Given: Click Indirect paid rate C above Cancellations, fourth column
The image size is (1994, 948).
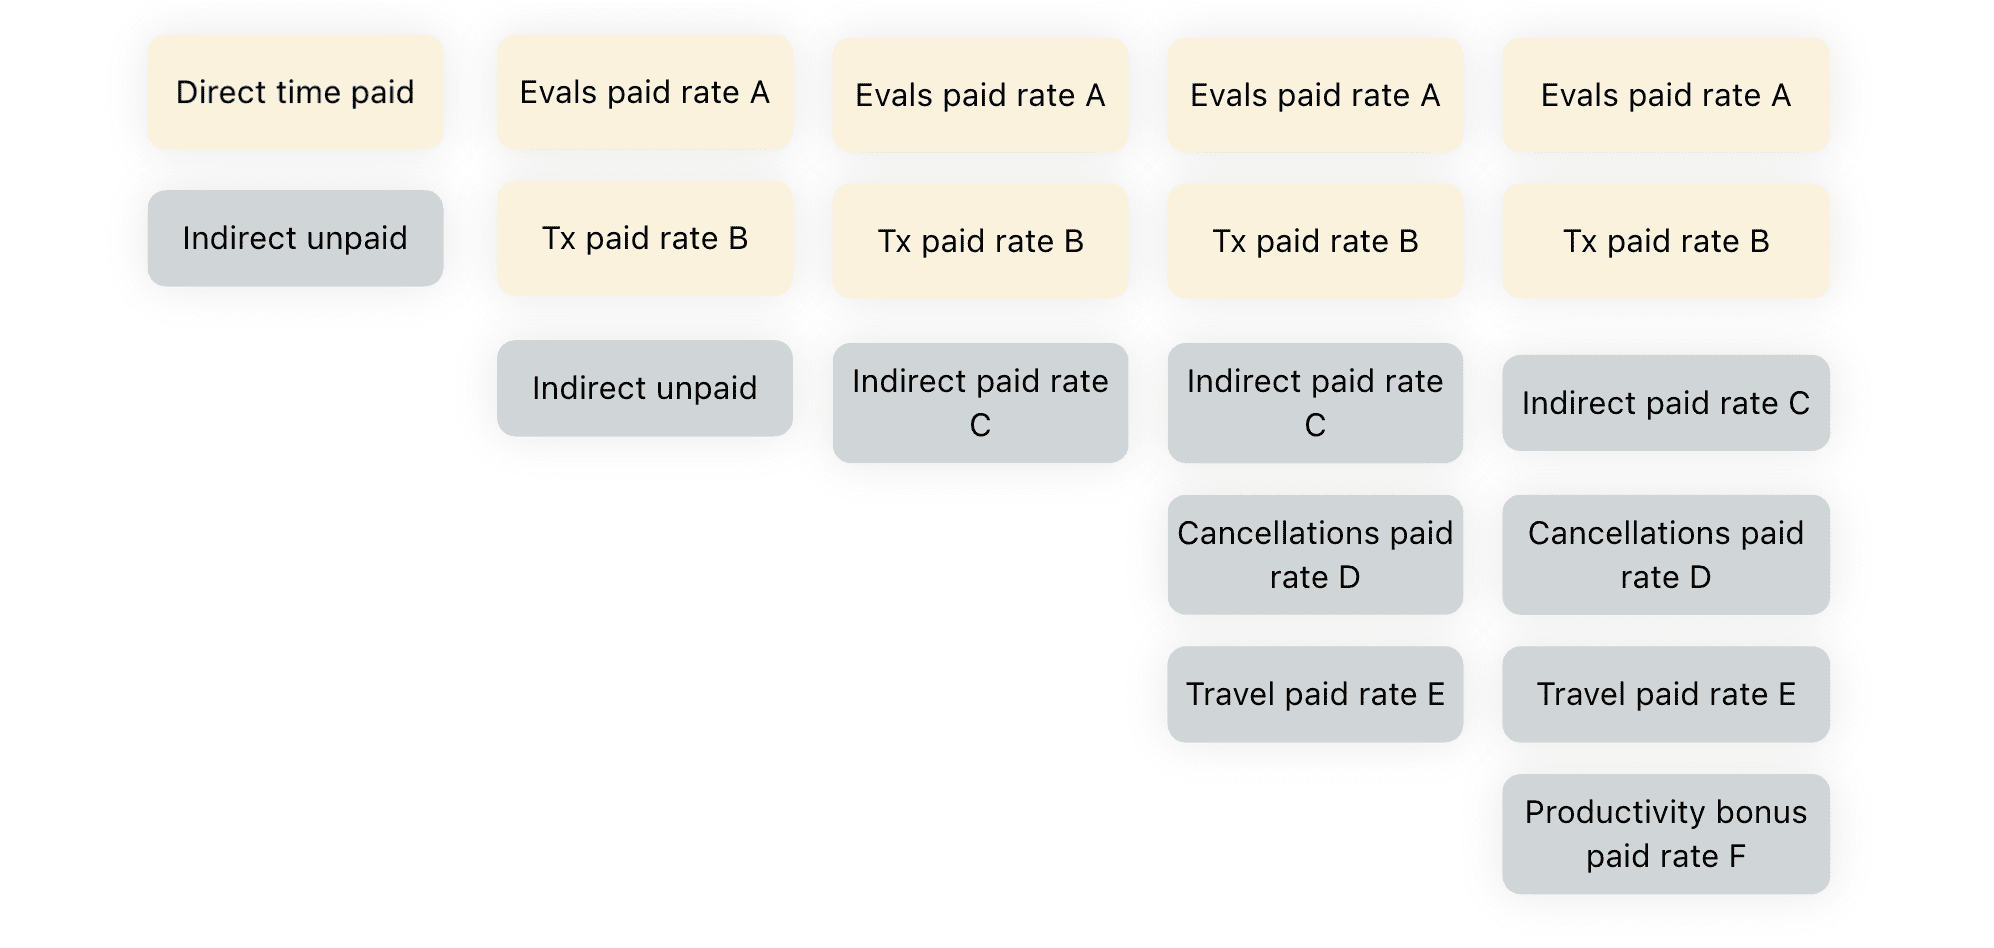Looking at the screenshot, I should [x=1315, y=403].
